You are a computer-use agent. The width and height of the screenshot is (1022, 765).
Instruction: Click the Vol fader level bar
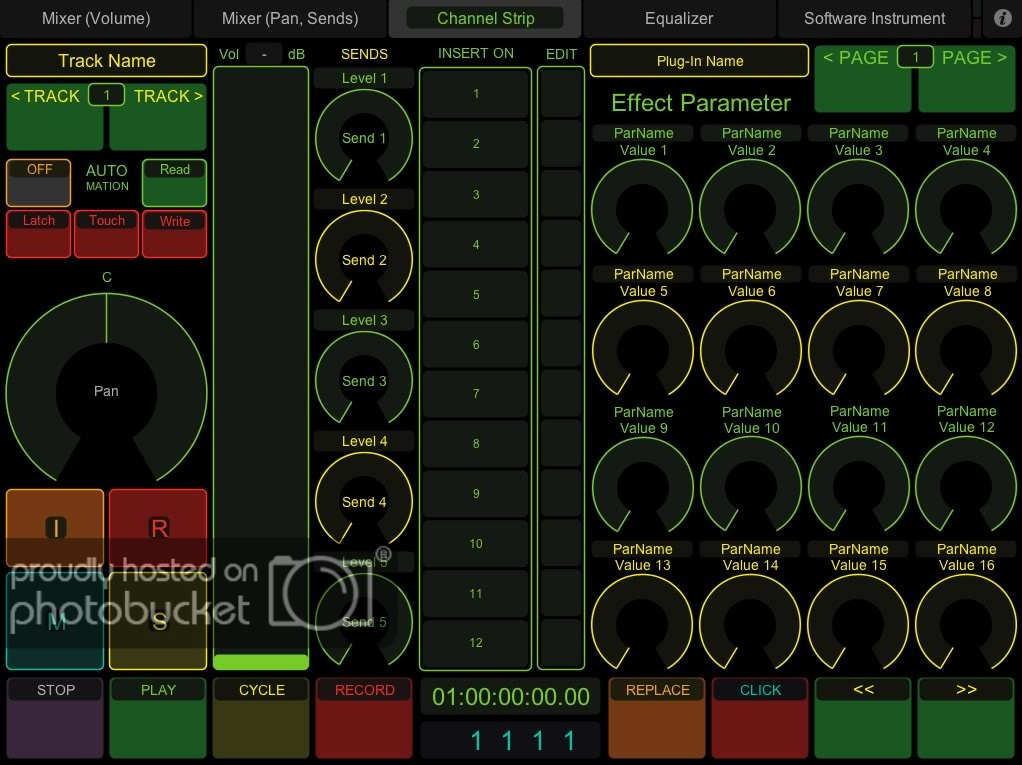tap(261, 661)
